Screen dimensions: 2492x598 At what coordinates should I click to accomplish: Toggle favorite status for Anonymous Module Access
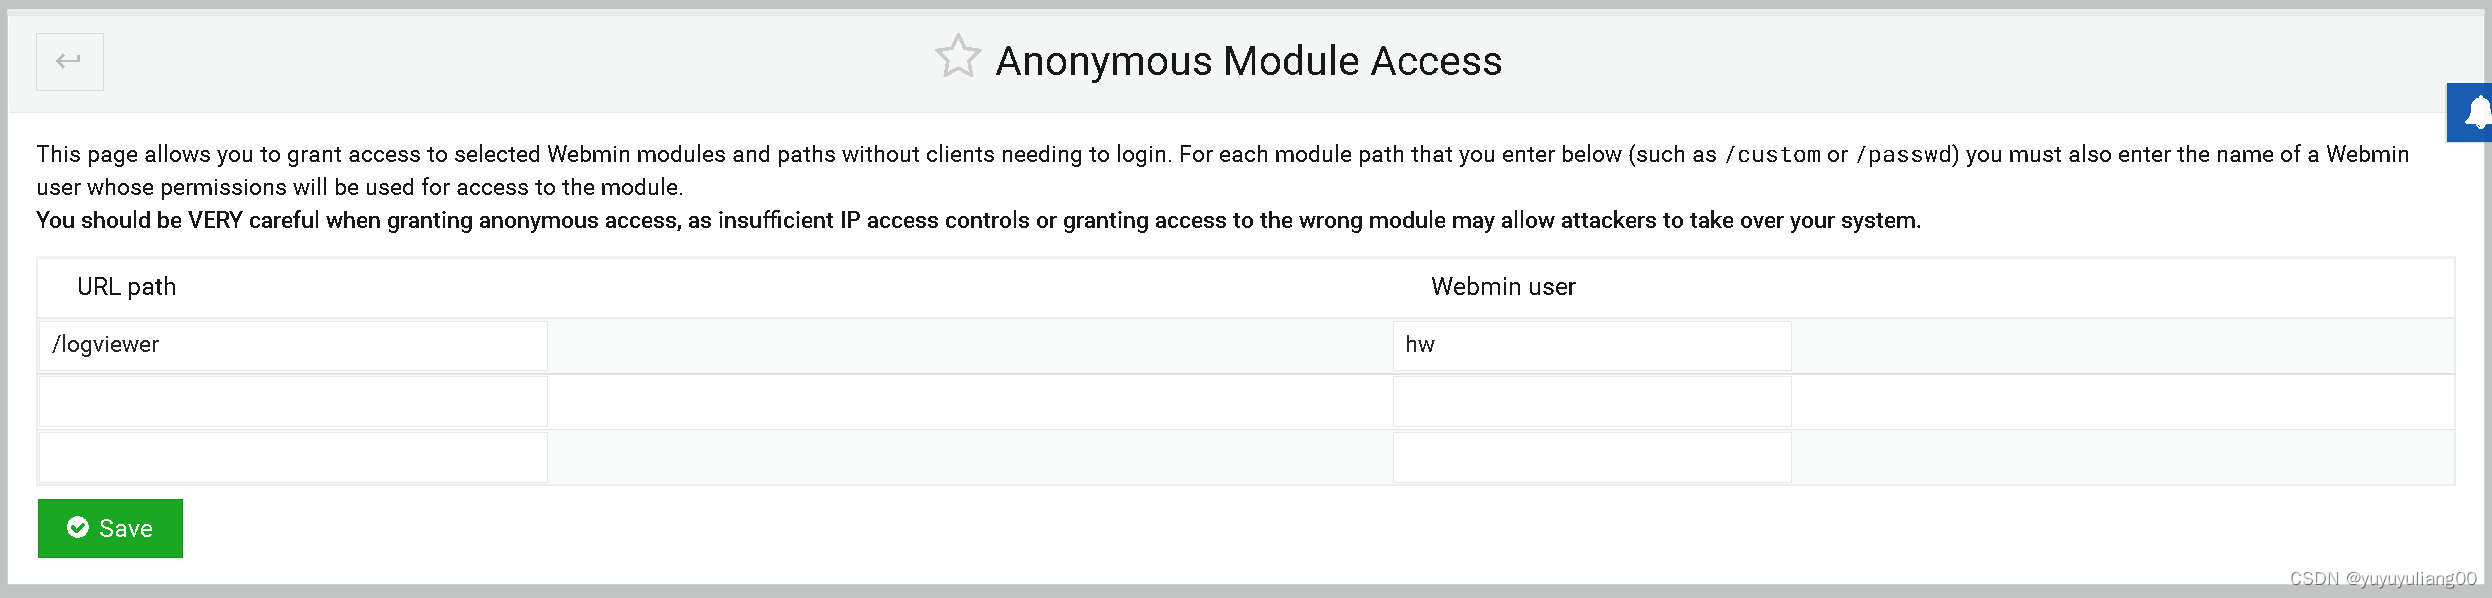click(957, 57)
